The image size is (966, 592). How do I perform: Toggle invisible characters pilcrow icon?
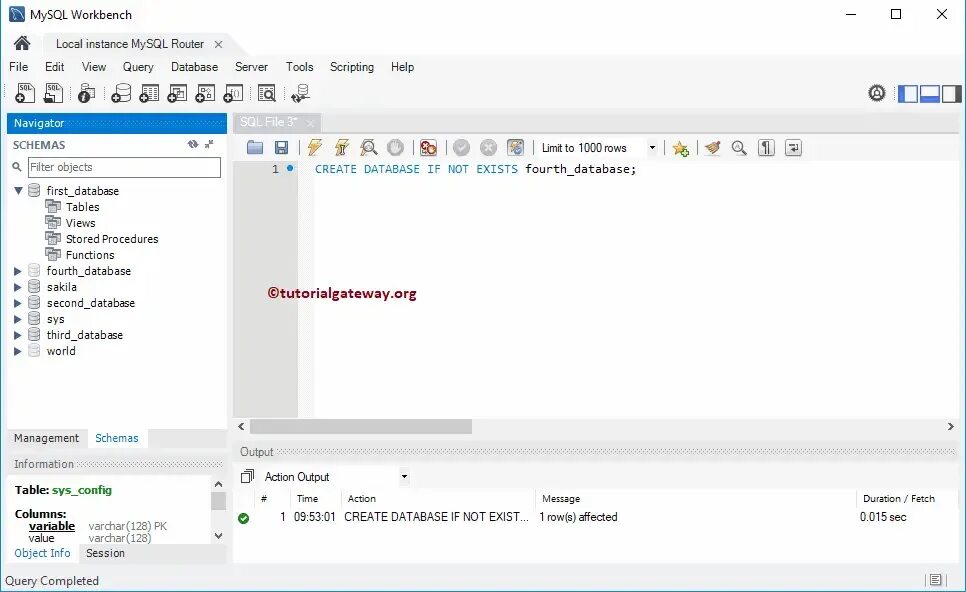[x=766, y=147]
